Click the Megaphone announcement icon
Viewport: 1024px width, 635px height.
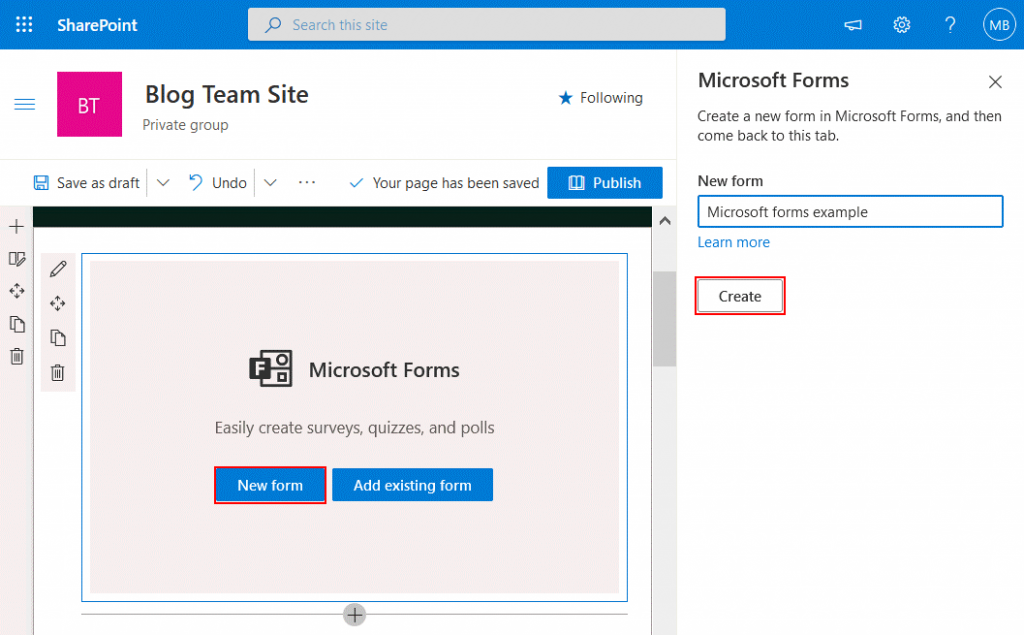pyautogui.click(x=852, y=24)
